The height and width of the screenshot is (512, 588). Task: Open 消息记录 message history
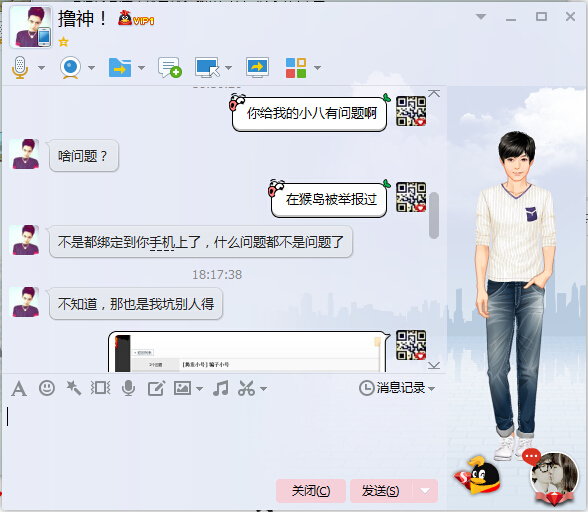(392, 388)
